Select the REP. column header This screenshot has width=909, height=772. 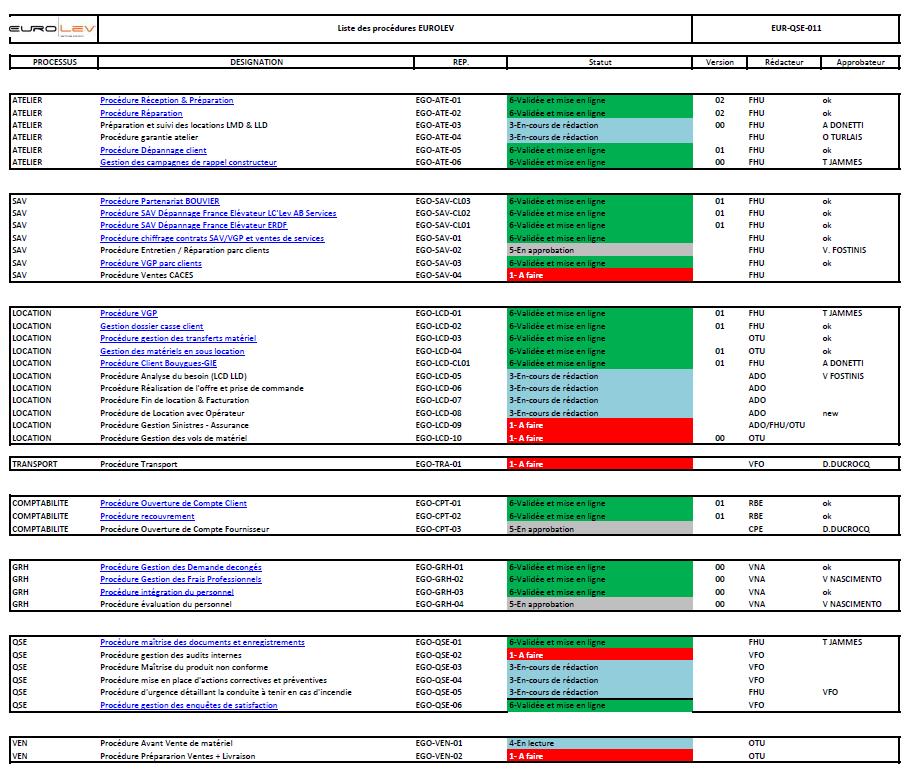(461, 62)
